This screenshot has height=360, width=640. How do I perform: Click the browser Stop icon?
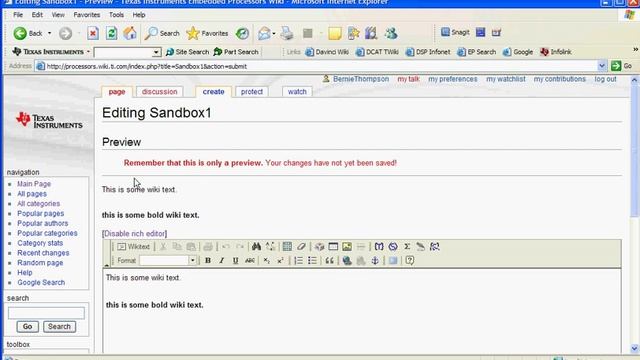[93, 33]
